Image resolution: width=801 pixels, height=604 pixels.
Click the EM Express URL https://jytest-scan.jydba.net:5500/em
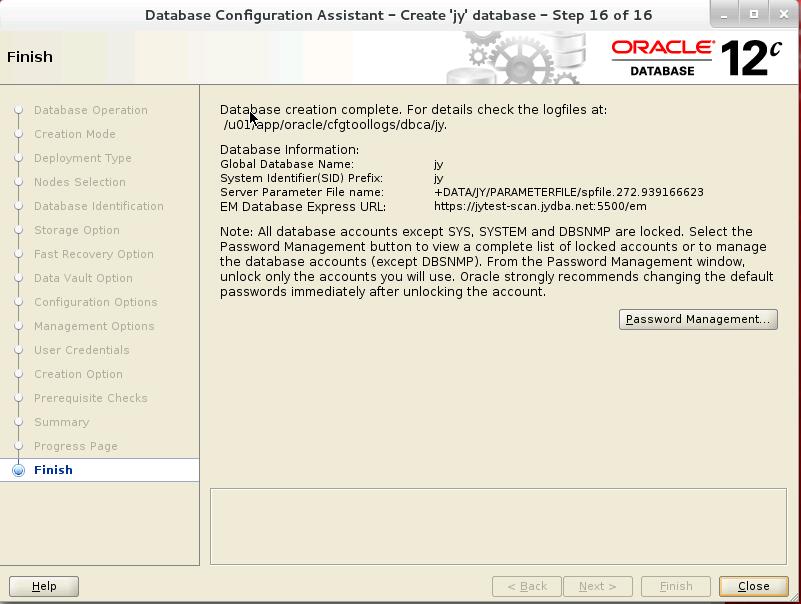pyautogui.click(x=540, y=206)
